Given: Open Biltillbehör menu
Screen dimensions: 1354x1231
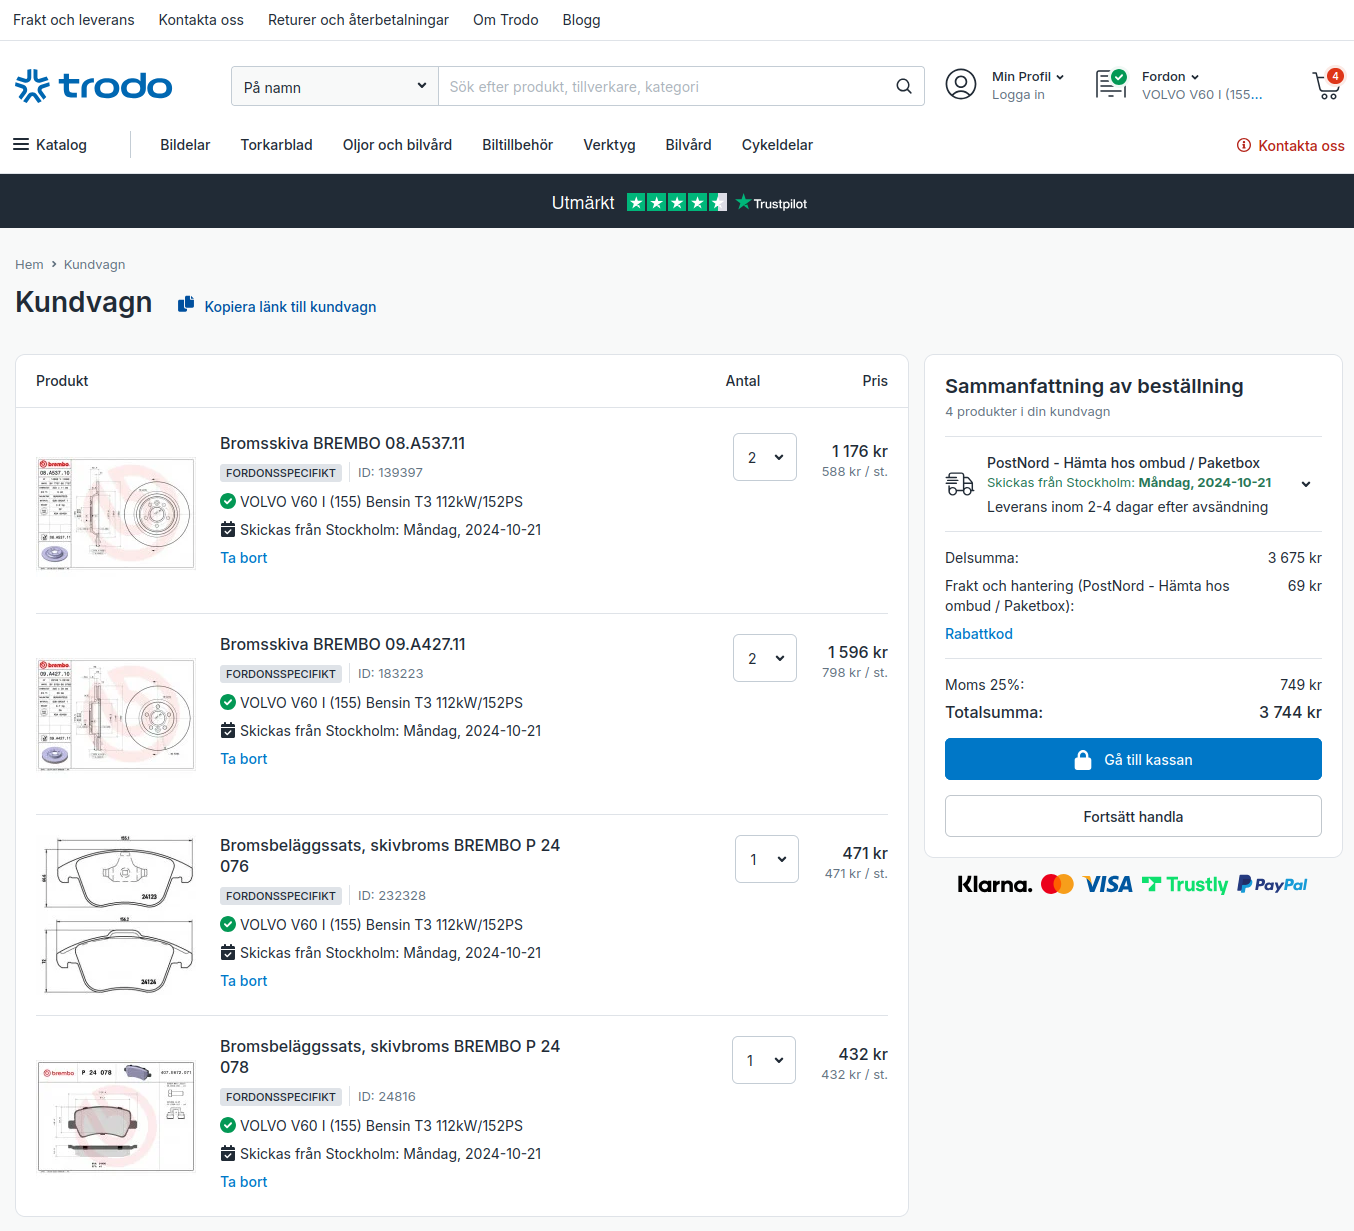Looking at the screenshot, I should point(517,145).
